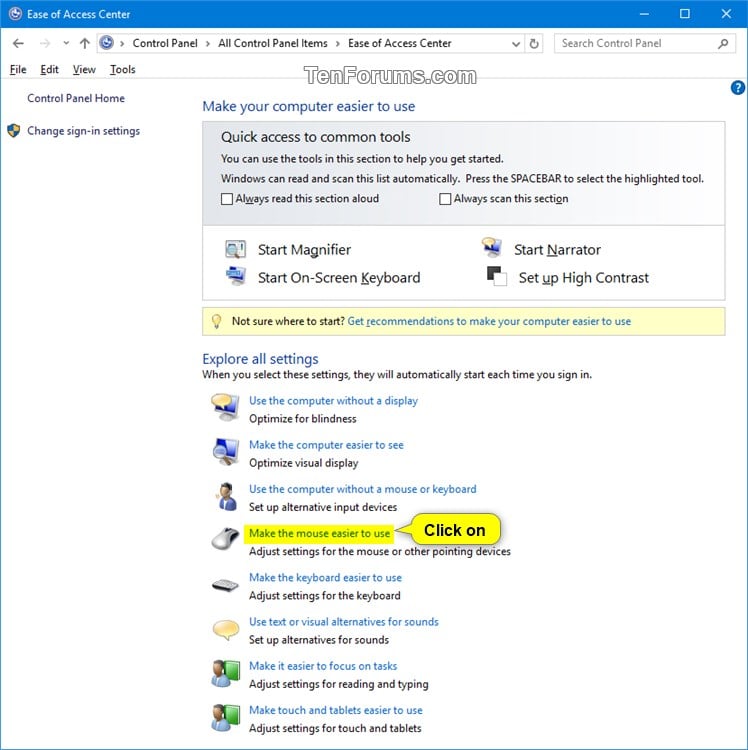Click icon for computer without a display

tap(225, 407)
